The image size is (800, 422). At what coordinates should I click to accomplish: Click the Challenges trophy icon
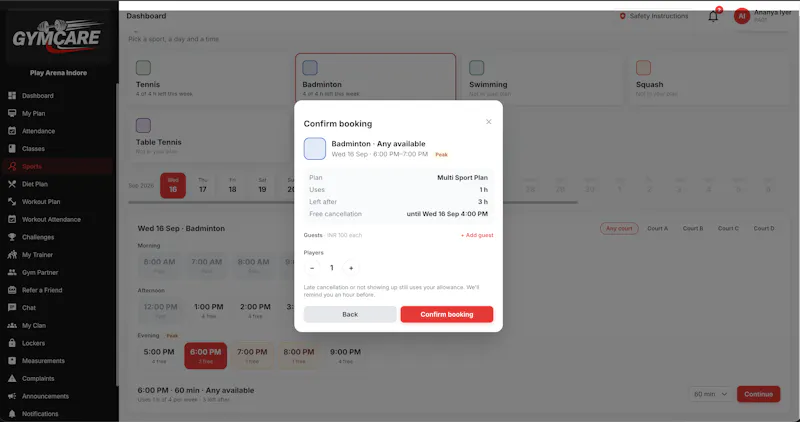(x=12, y=237)
